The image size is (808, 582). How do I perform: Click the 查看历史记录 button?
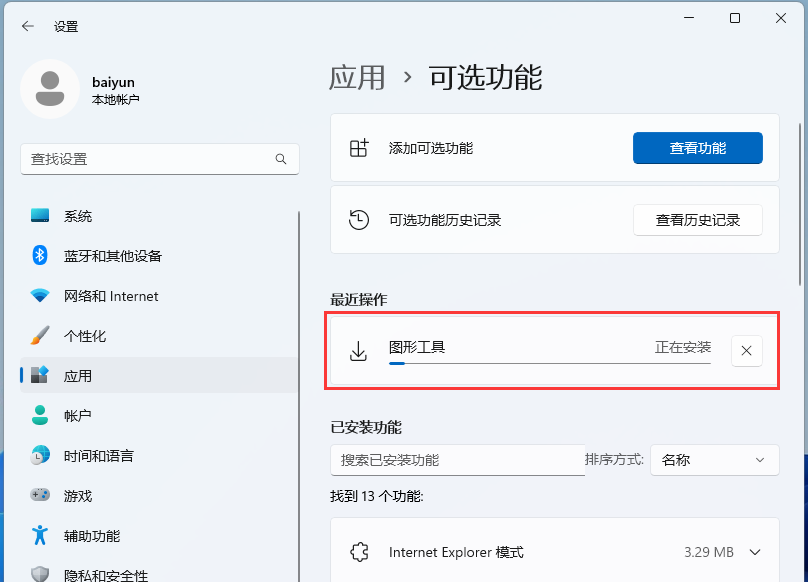[x=697, y=220]
